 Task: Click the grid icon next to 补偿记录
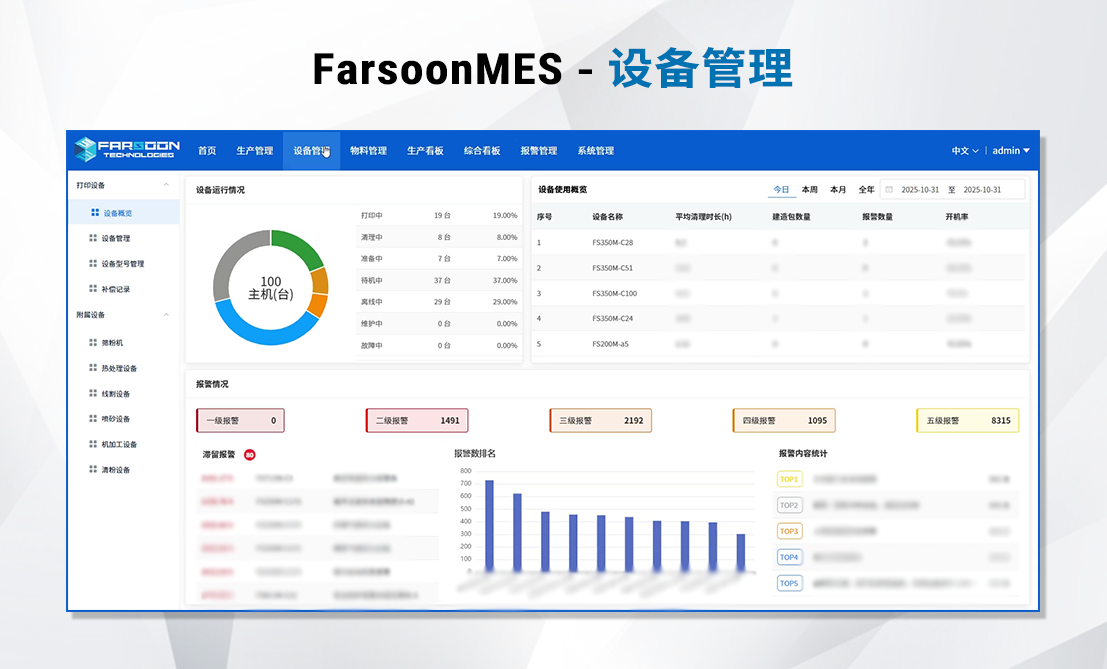(92, 289)
